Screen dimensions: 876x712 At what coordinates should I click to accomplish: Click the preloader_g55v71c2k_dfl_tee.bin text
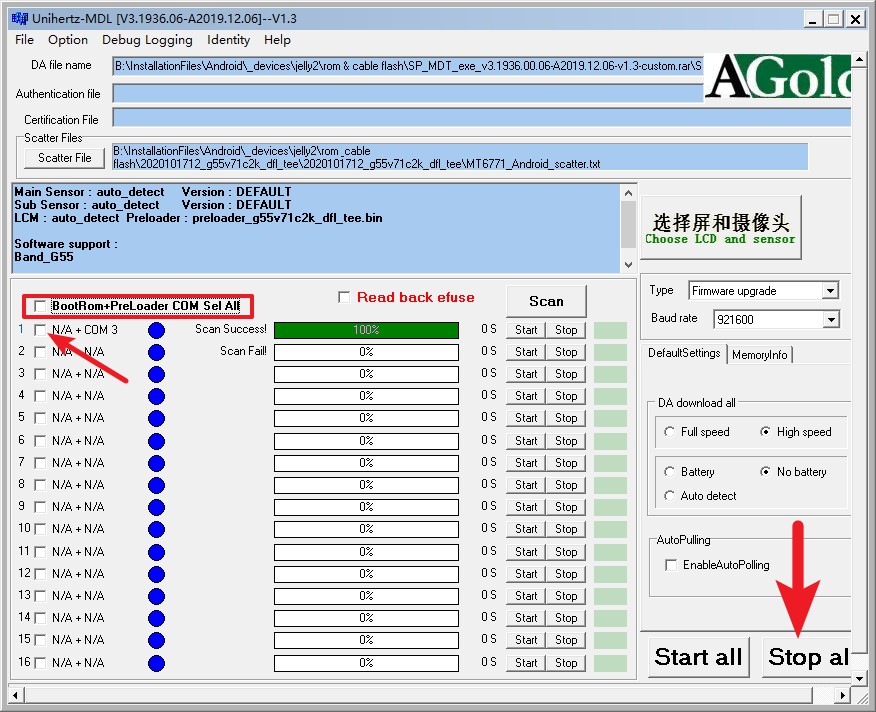pyautogui.click(x=287, y=218)
